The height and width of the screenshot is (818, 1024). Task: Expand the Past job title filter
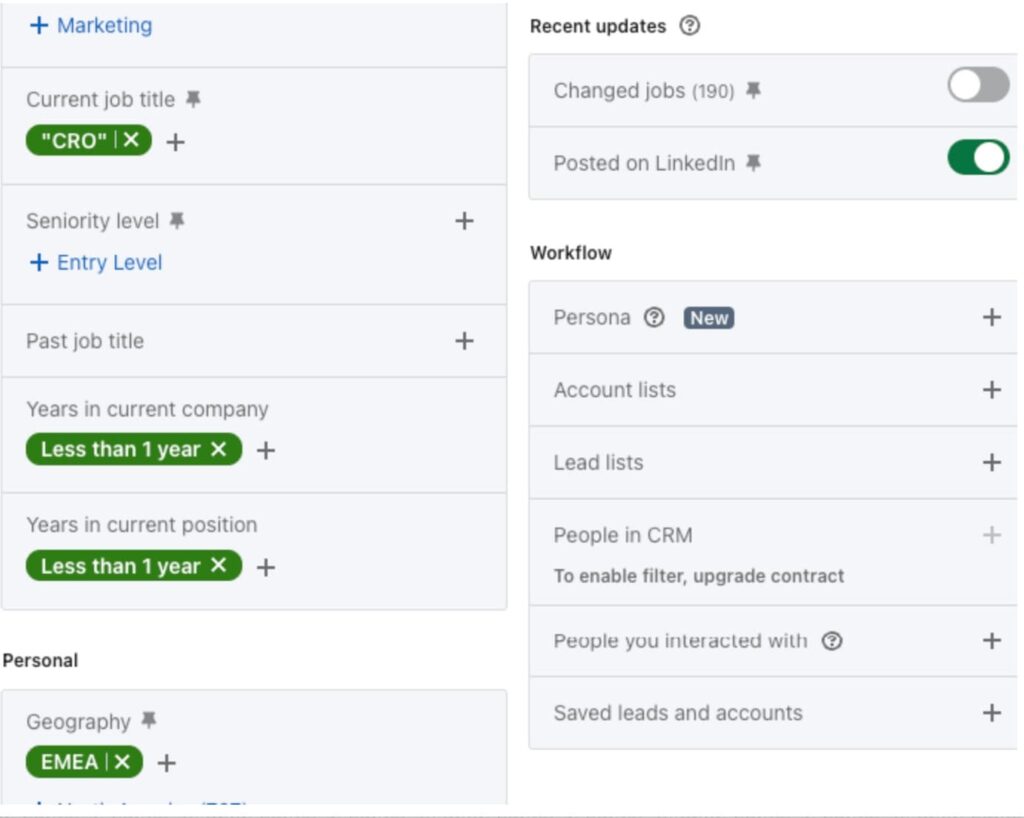pos(464,341)
